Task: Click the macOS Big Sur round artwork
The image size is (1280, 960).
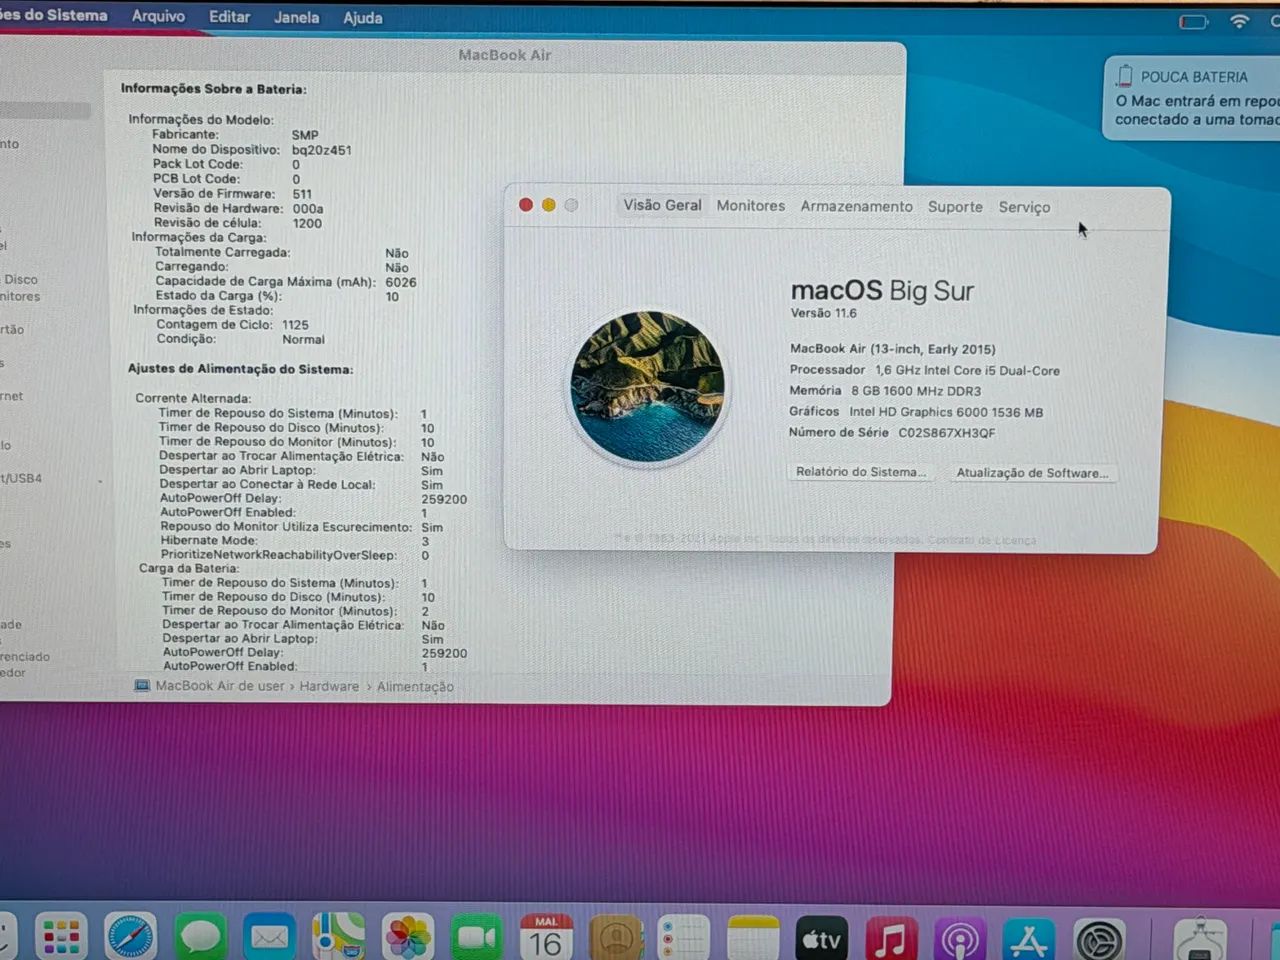Action: pyautogui.click(x=647, y=386)
